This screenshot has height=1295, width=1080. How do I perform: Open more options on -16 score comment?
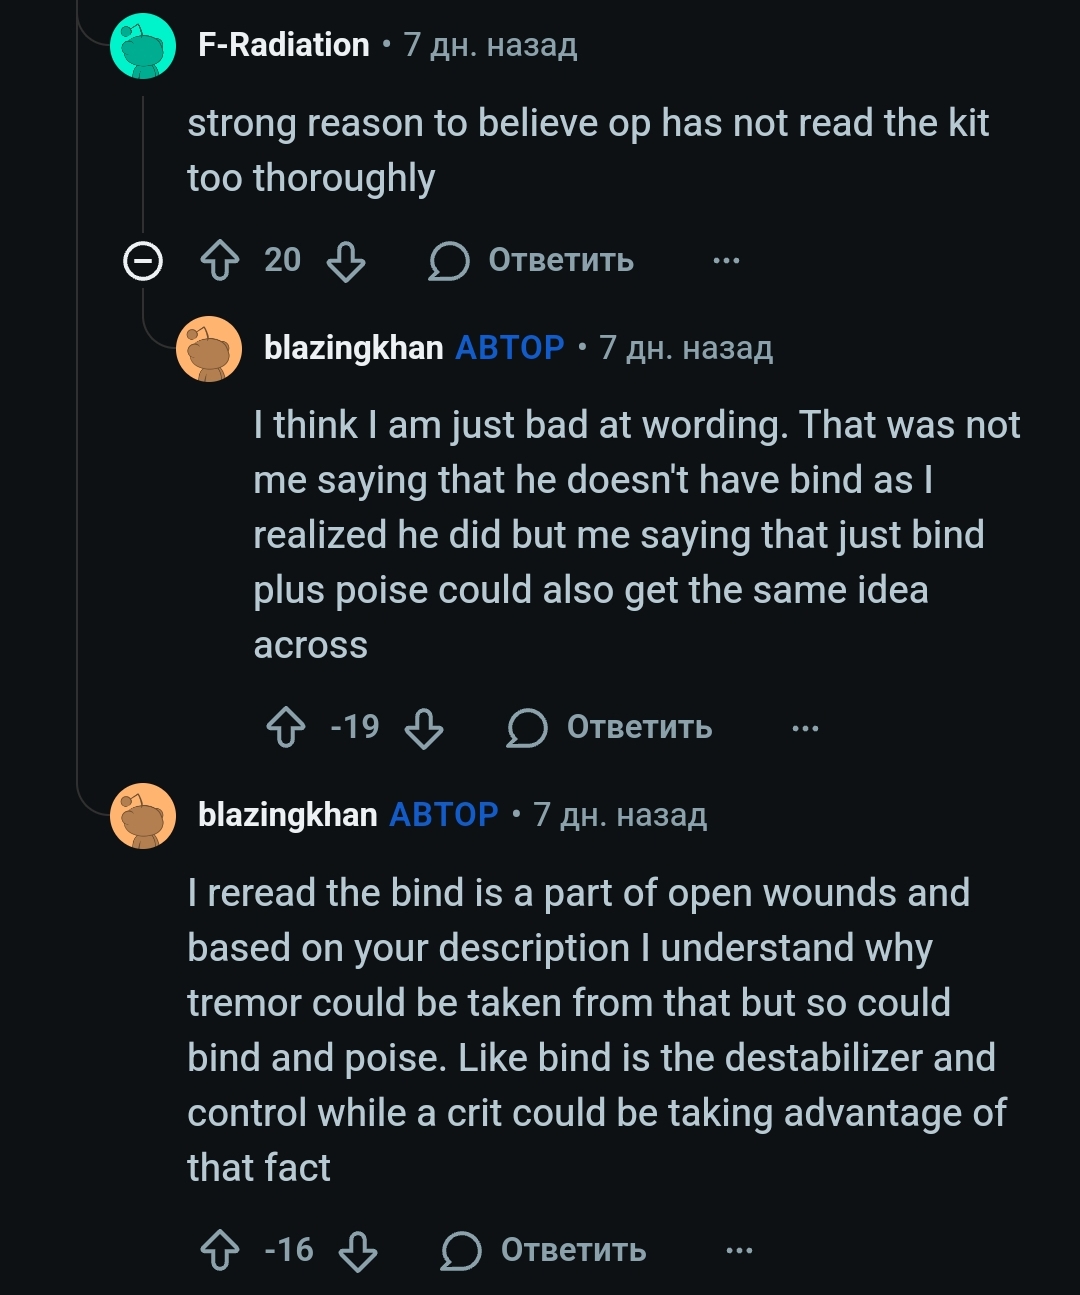(x=739, y=1250)
